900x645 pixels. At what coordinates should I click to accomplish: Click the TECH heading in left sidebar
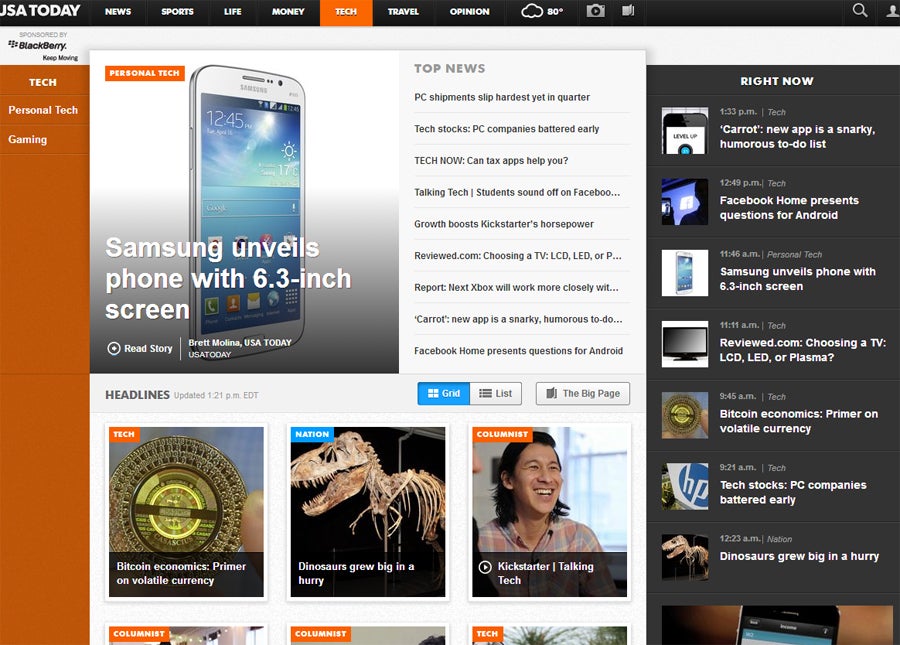43,82
